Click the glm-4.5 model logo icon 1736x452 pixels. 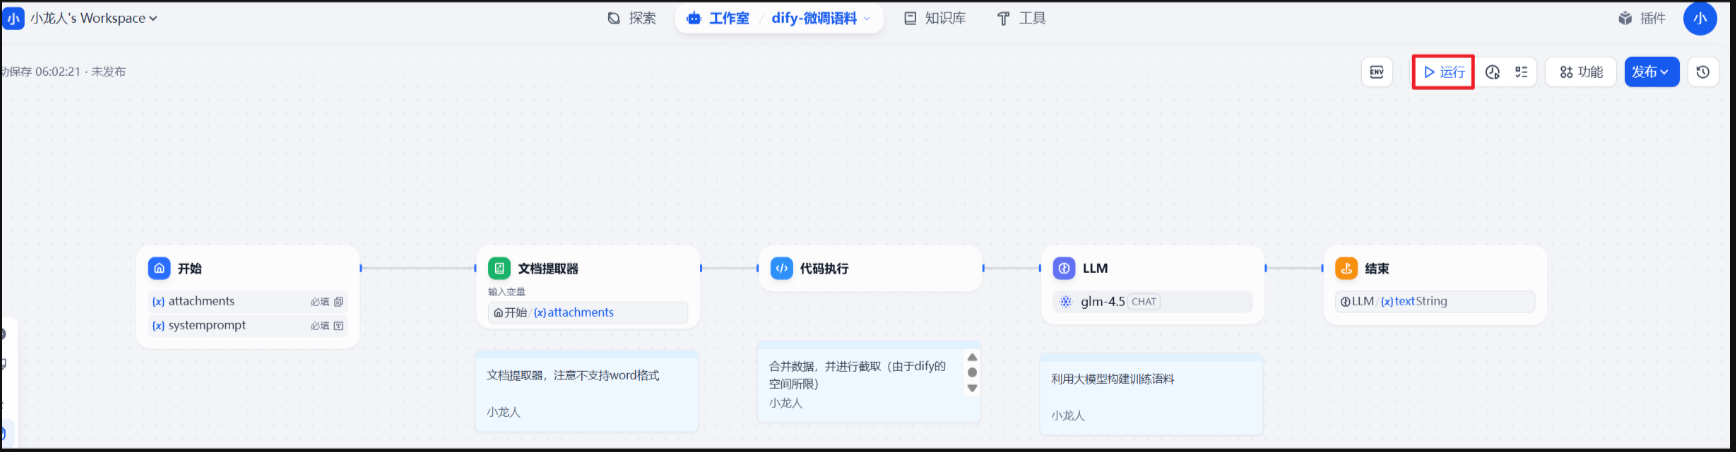(1066, 302)
